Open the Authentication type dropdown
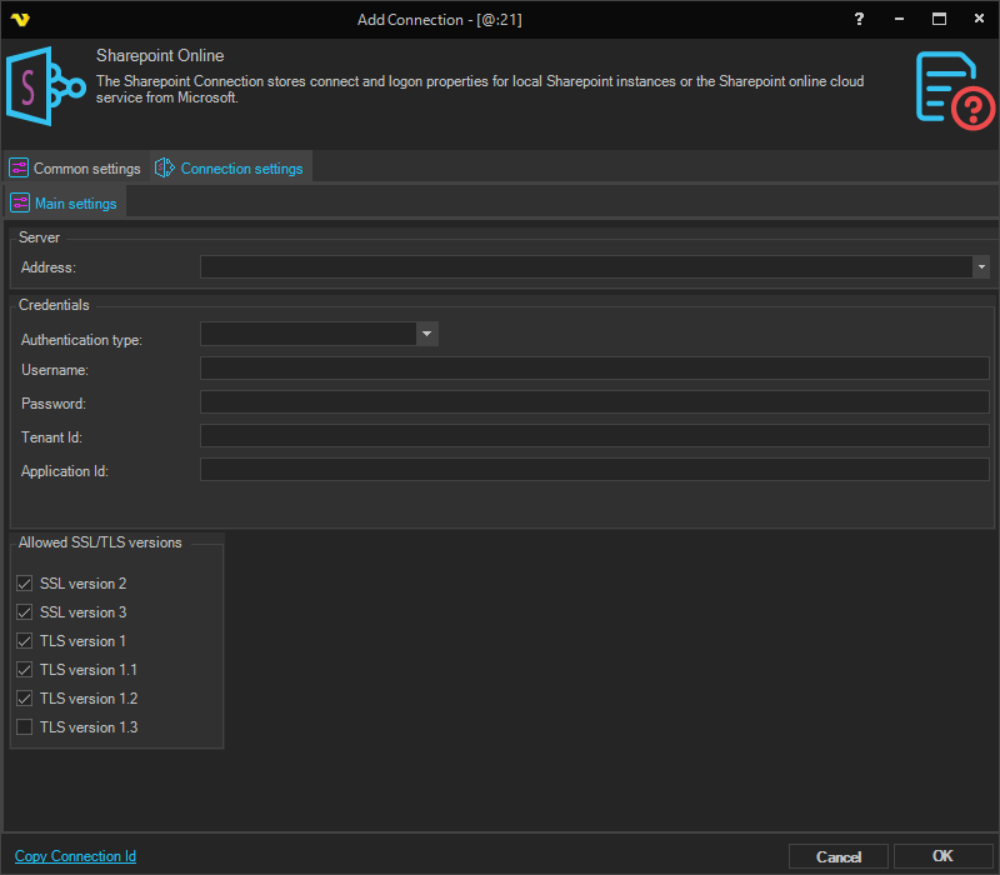Viewport: 1000px width, 875px height. pos(427,334)
